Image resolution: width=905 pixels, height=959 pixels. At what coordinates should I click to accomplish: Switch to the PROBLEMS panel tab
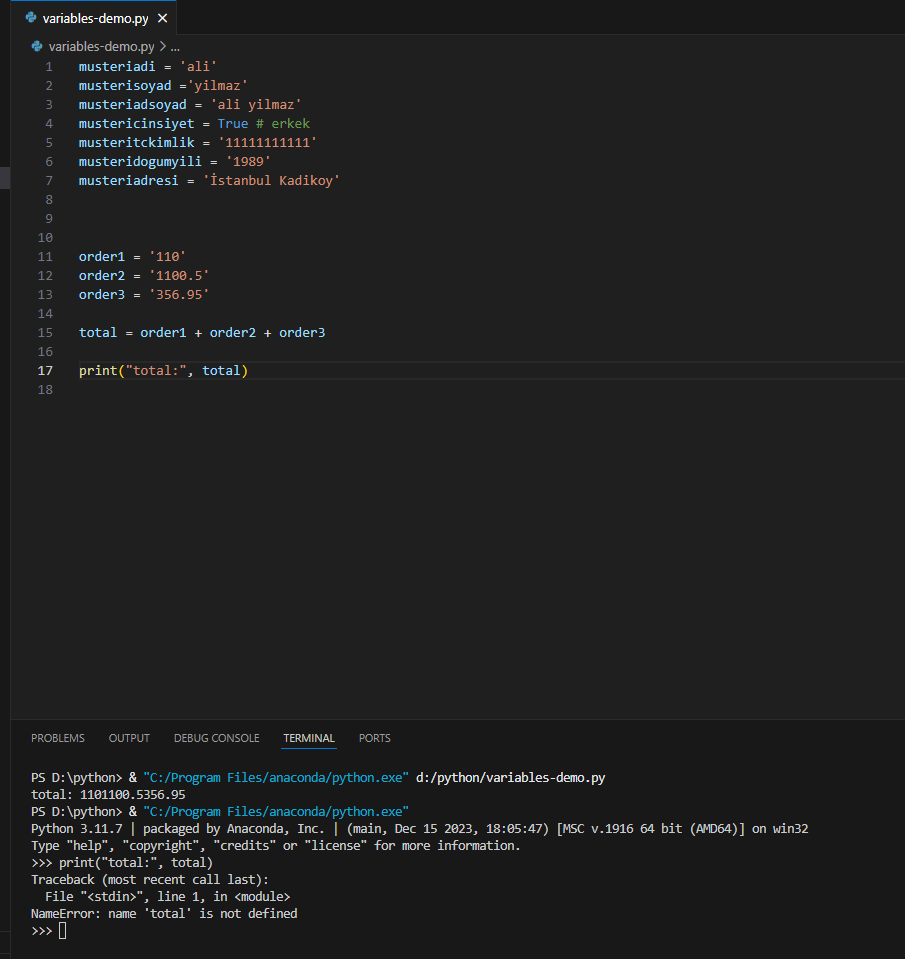click(58, 738)
